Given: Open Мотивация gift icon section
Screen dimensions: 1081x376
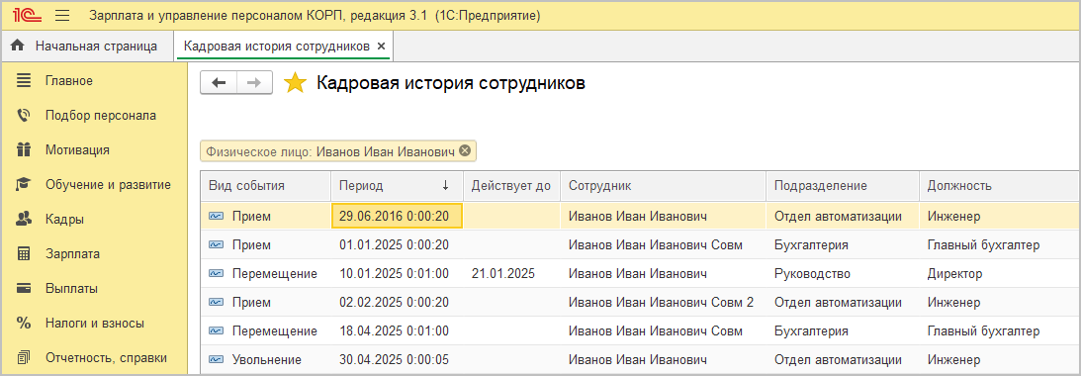Looking at the screenshot, I should tap(23, 150).
